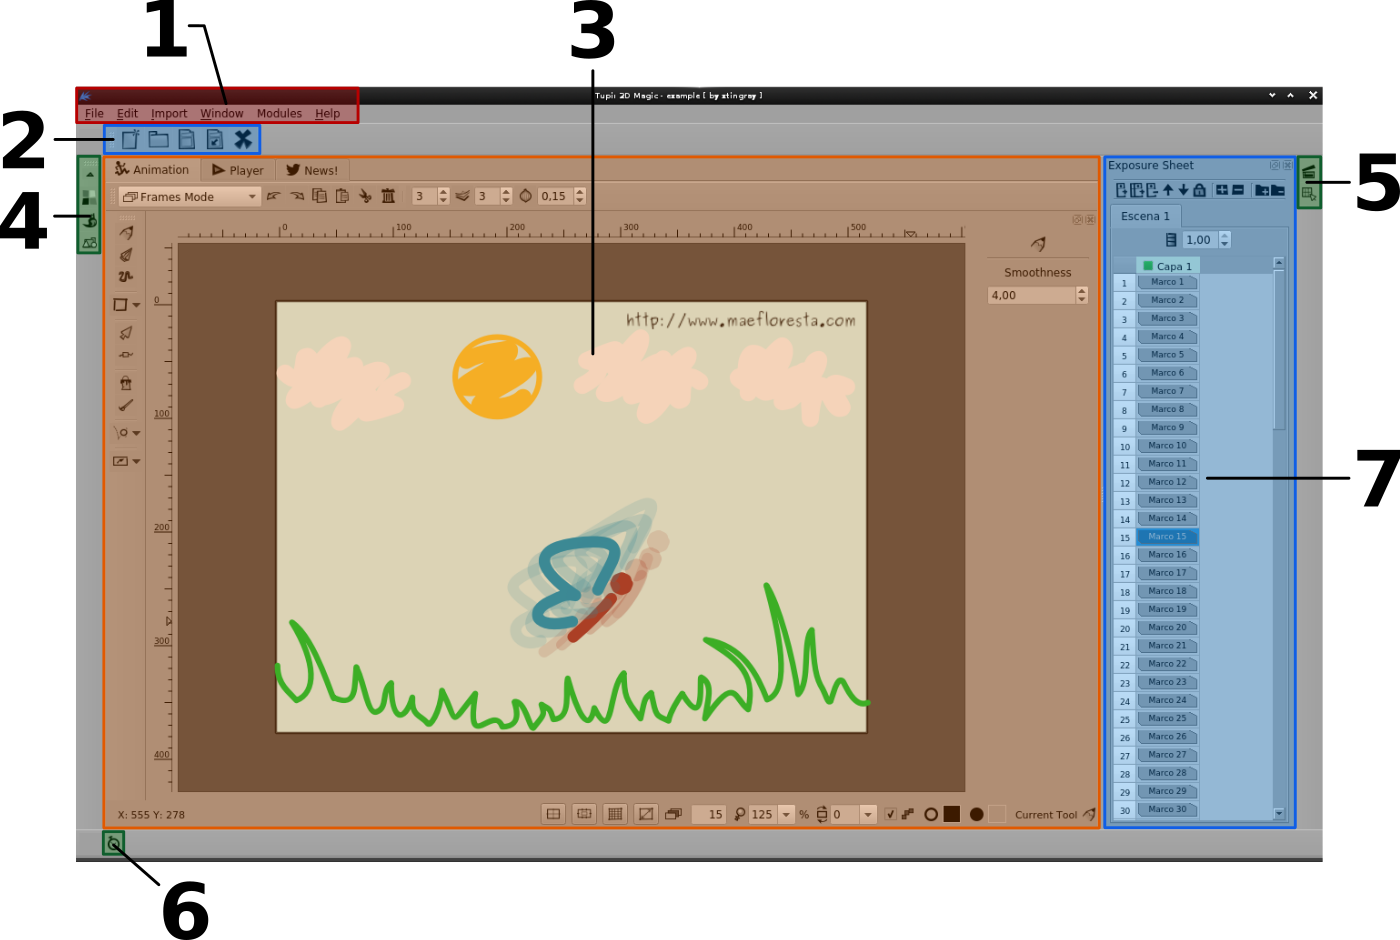Image resolution: width=1400 pixels, height=940 pixels.
Task: Click the scissors cut icon
Action: click(365, 197)
